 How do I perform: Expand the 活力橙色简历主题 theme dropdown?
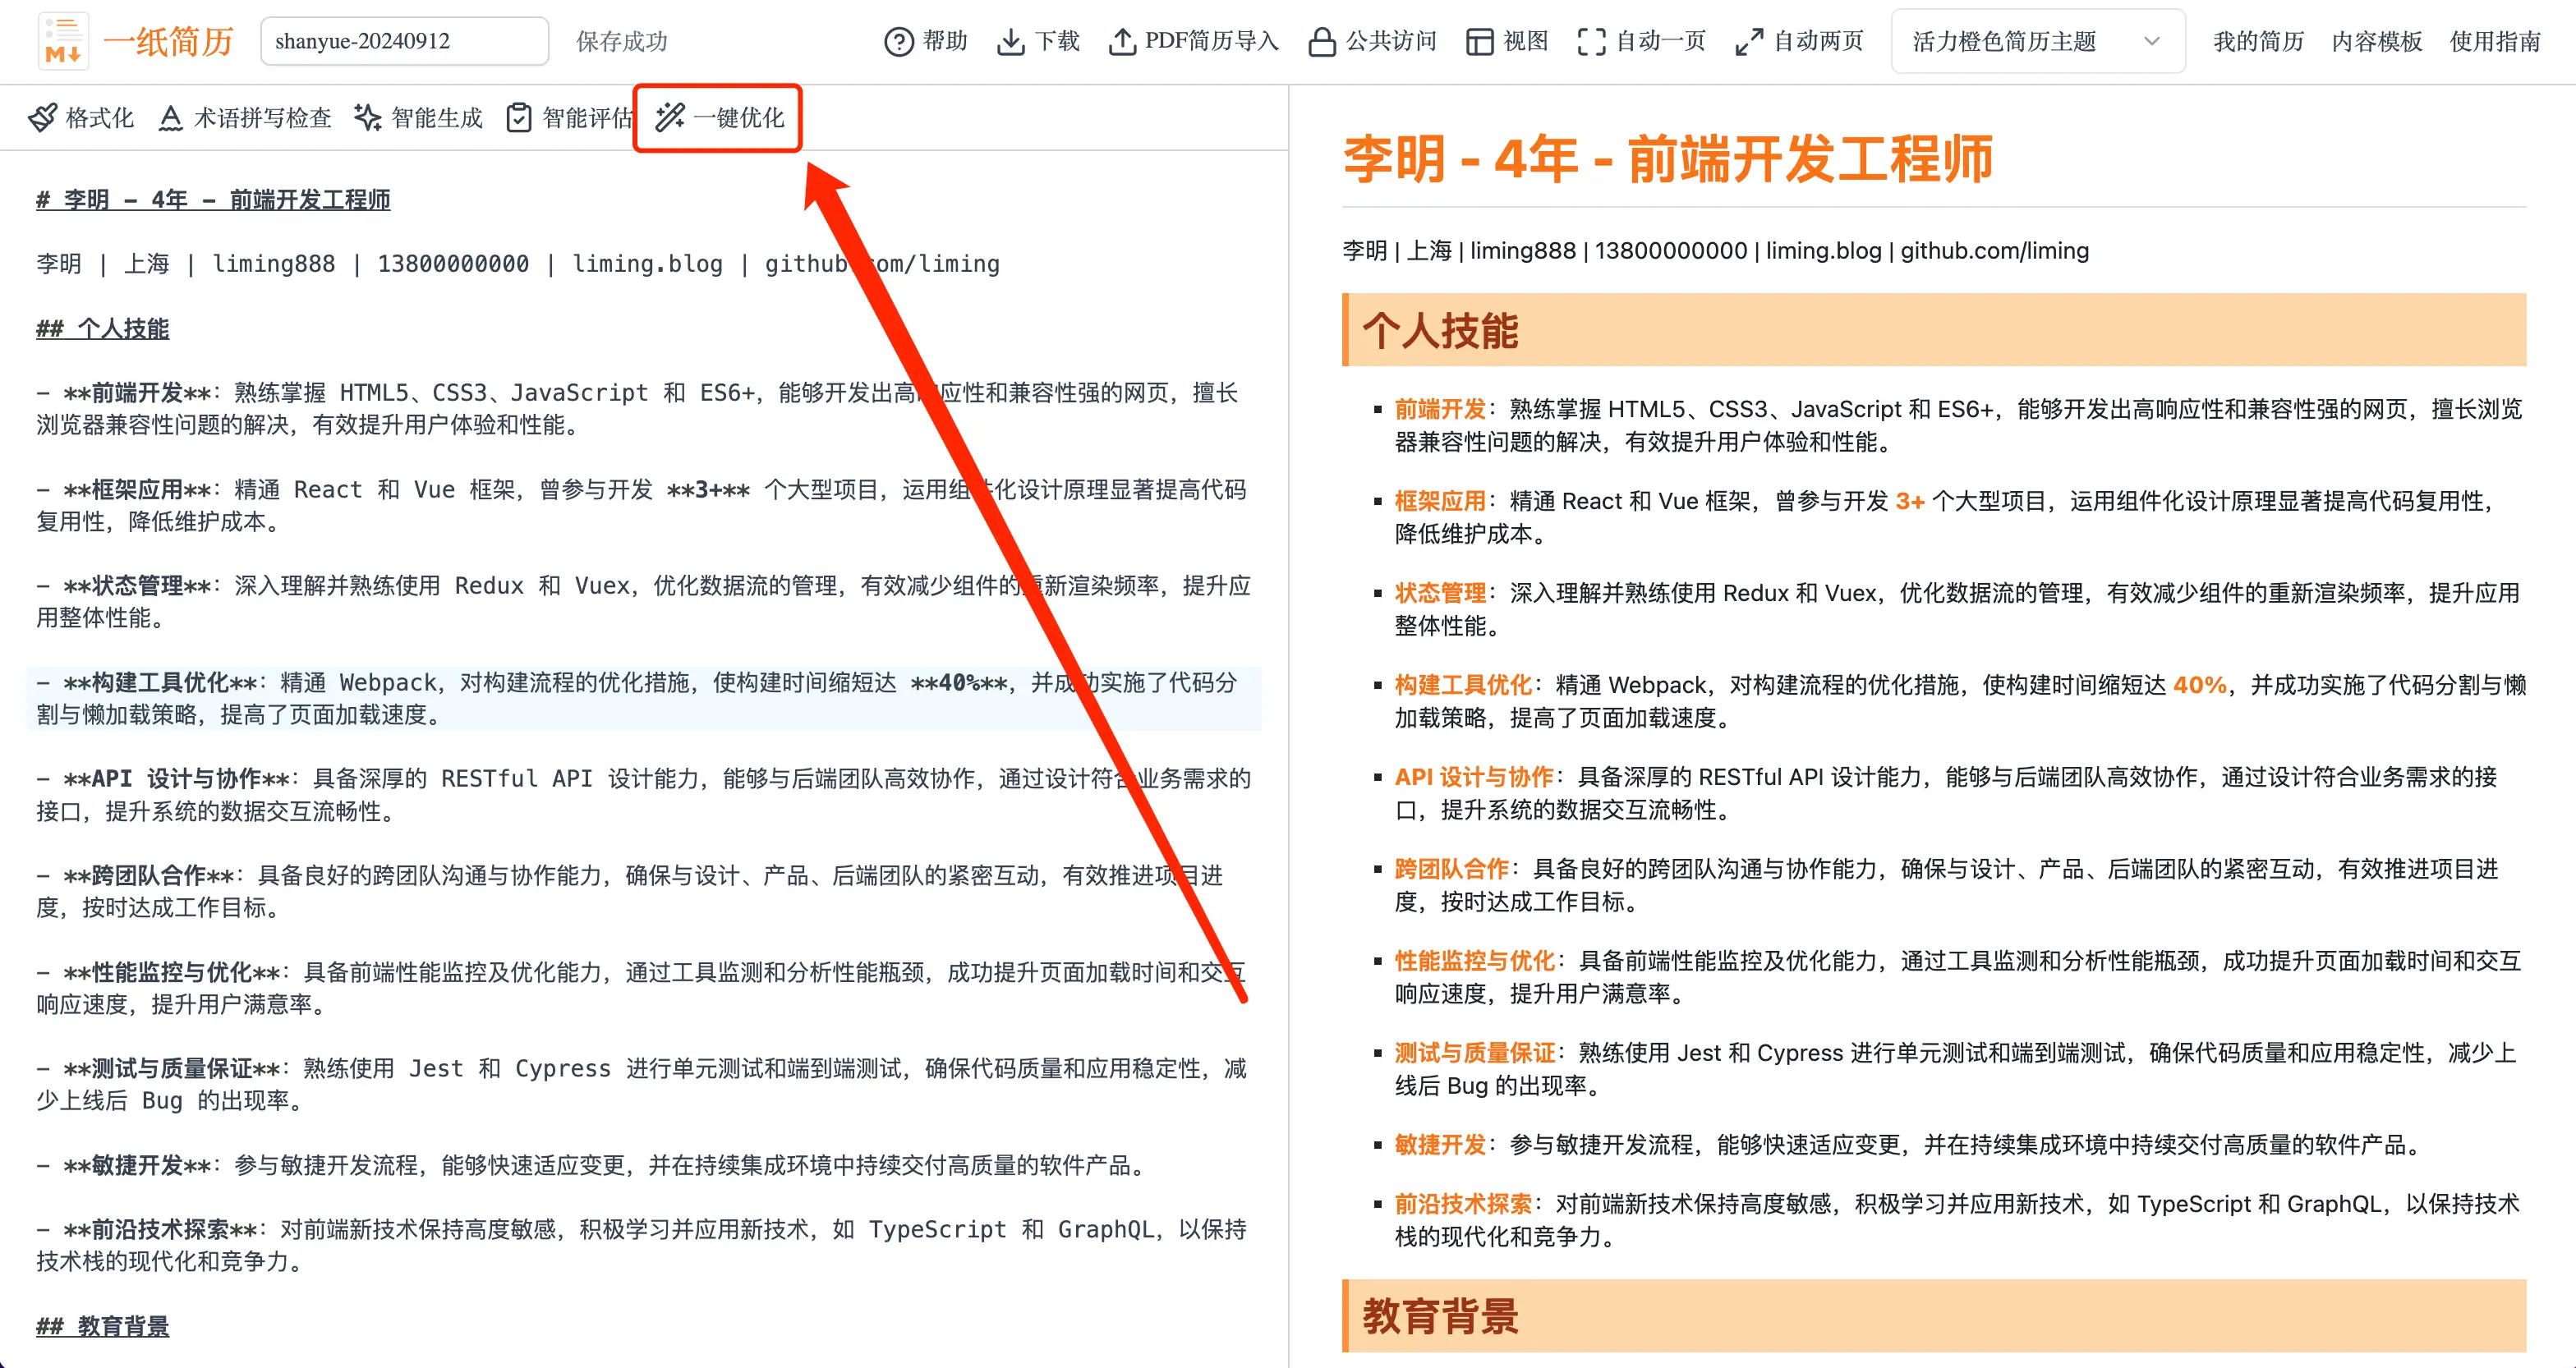pyautogui.click(x=2037, y=42)
